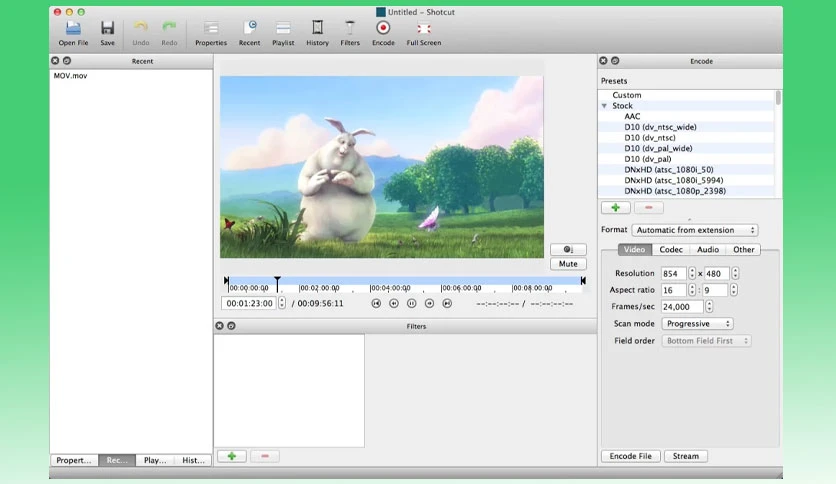Viewport: 836px width, 484px height.
Task: Switch to the History bottom tab
Action: pos(194,460)
